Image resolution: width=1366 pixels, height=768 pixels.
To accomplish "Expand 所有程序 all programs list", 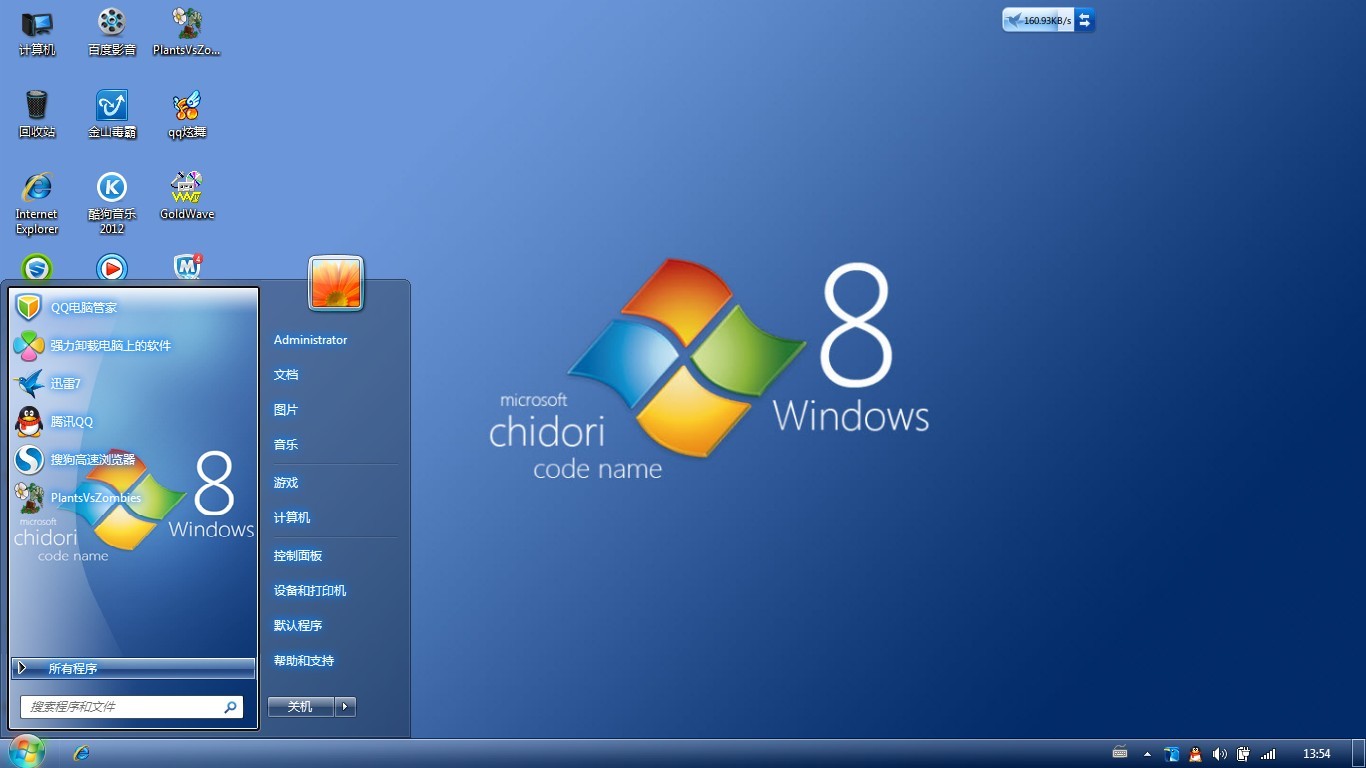I will pos(134,668).
